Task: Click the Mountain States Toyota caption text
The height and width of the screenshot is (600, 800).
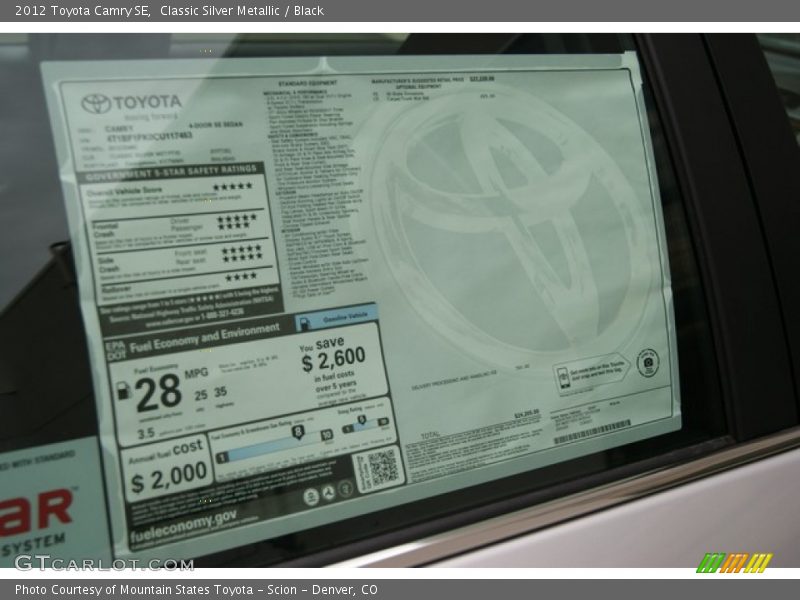Action: click(x=200, y=588)
